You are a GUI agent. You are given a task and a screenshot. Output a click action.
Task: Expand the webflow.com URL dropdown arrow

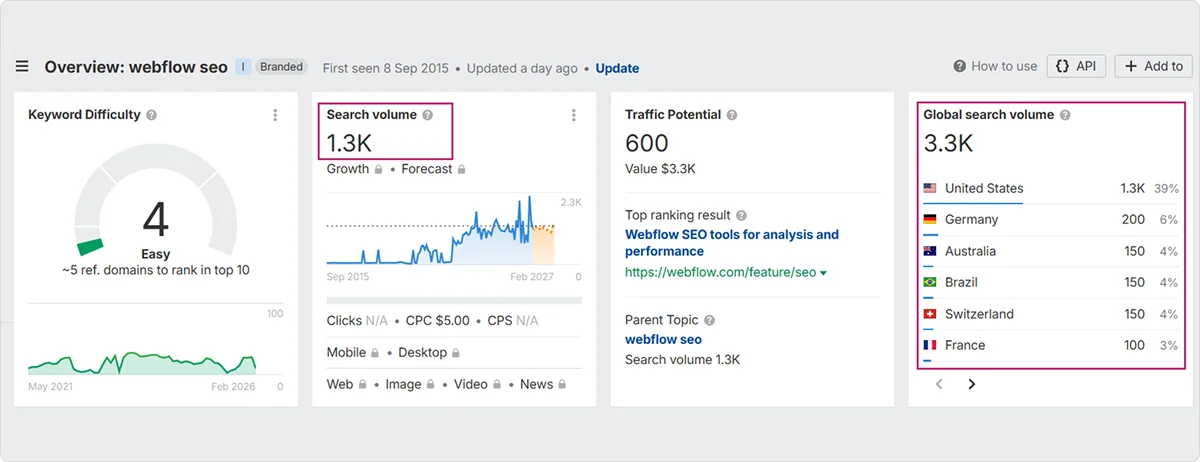click(x=823, y=273)
